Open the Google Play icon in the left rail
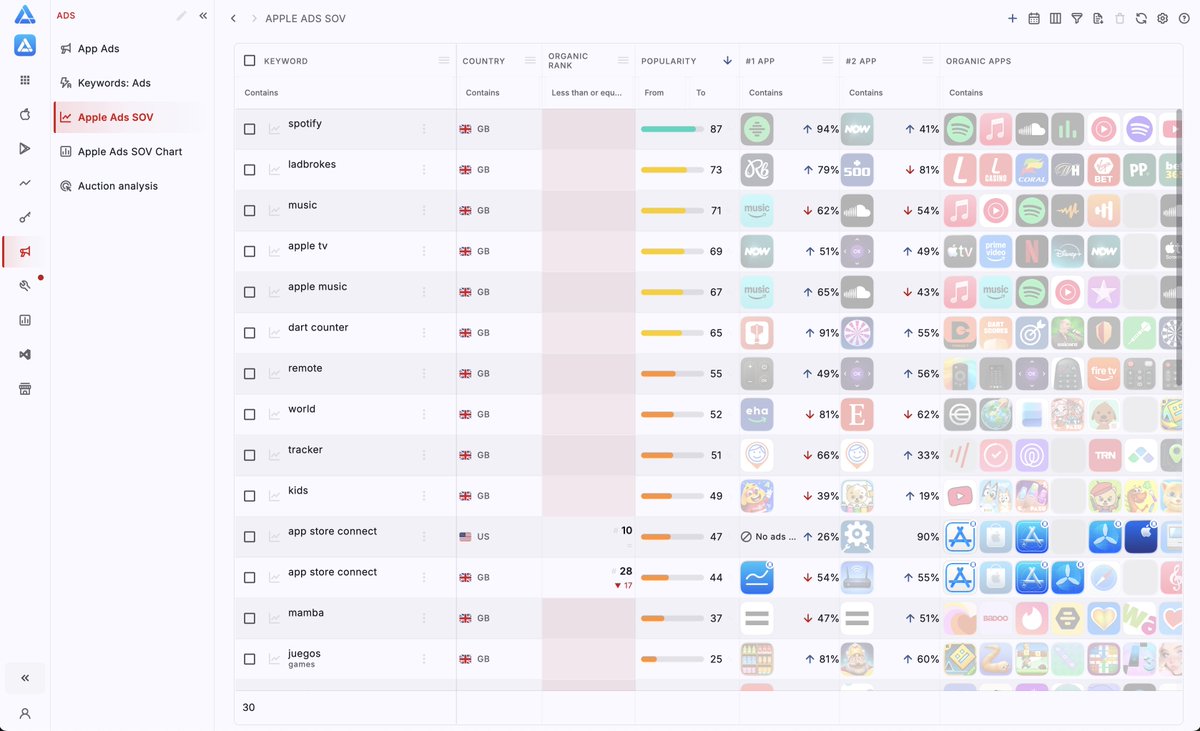This screenshot has height=731, width=1200. (25, 148)
